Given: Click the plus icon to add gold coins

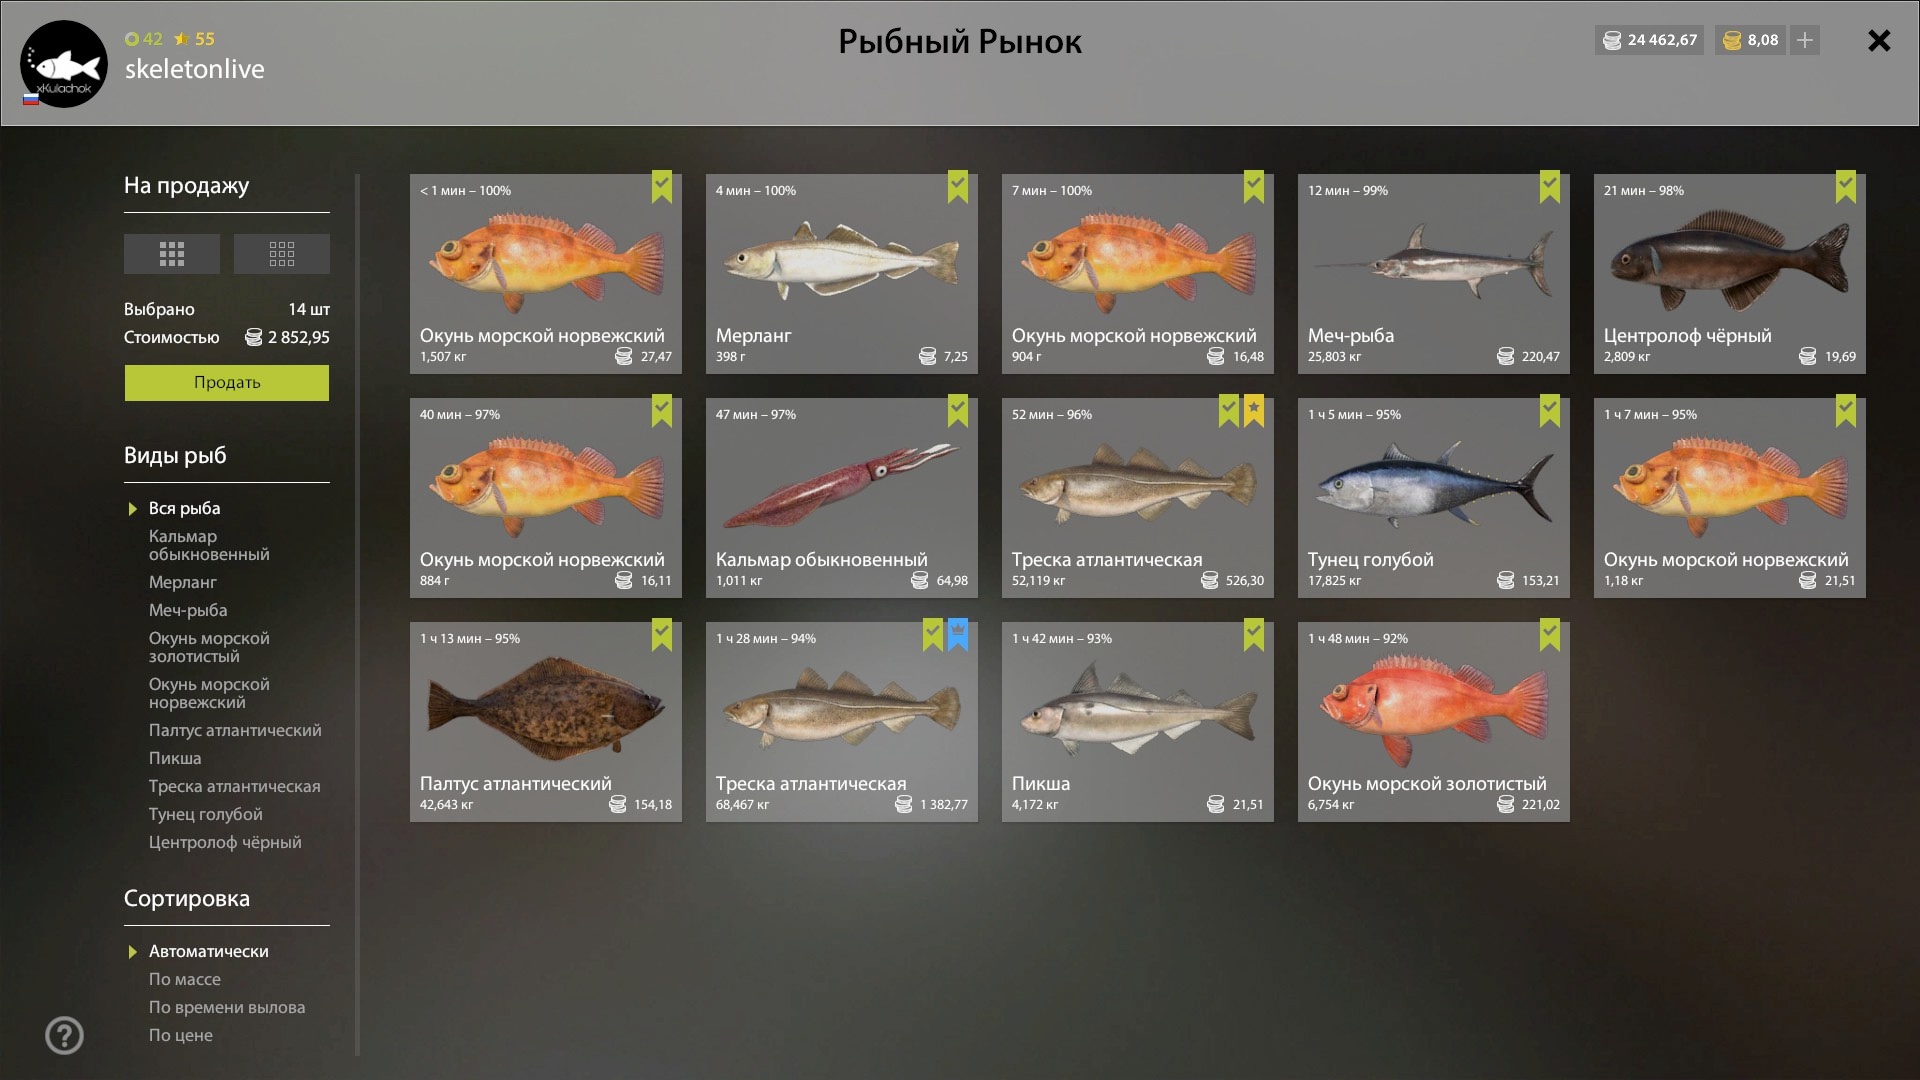Looking at the screenshot, I should (1805, 40).
